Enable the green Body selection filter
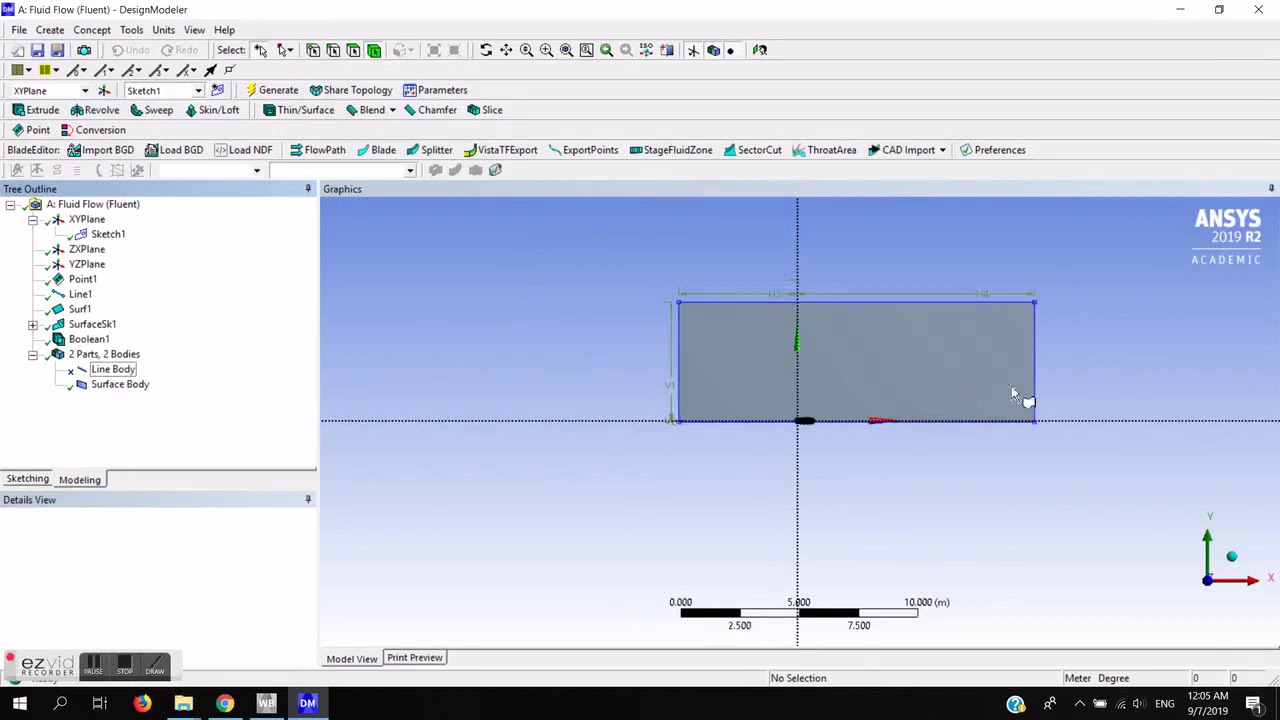Viewport: 1280px width, 720px height. (374, 50)
